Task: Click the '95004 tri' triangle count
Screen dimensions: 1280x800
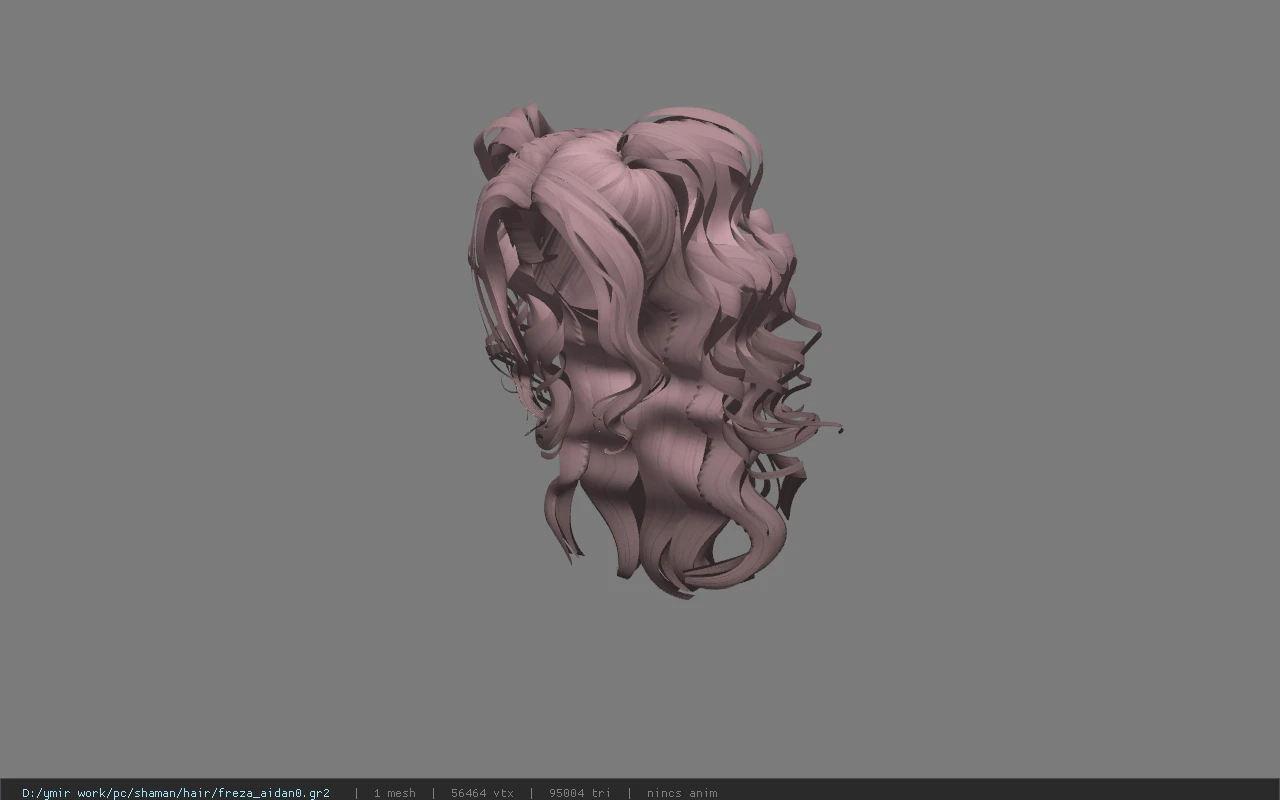Action: tap(580, 793)
